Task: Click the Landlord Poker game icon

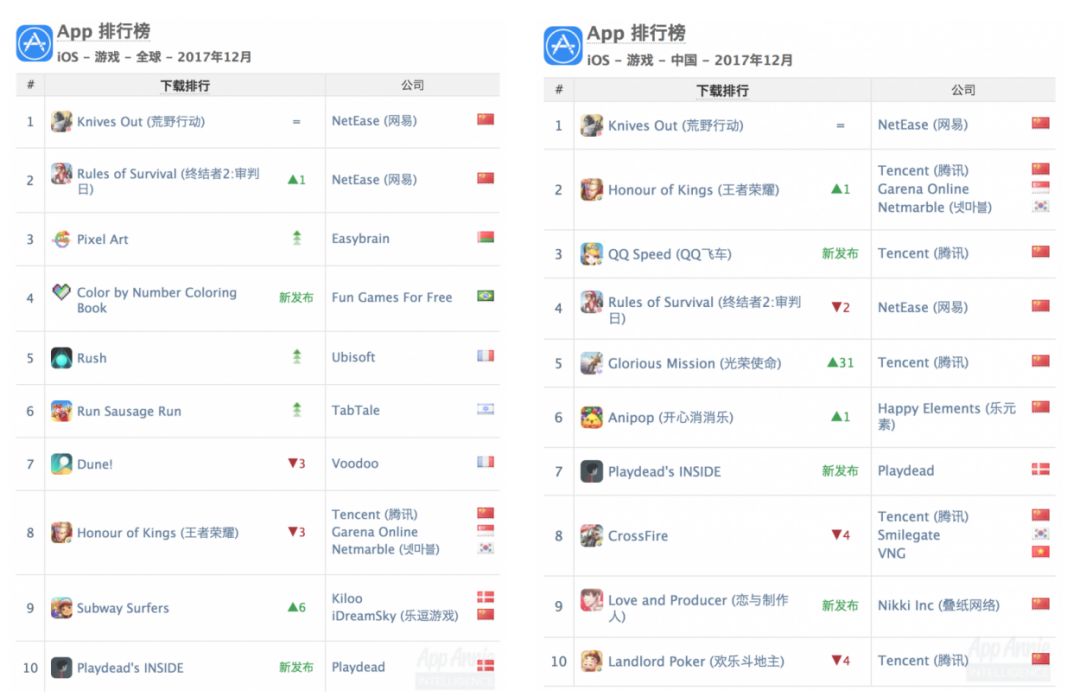Action: 592,661
